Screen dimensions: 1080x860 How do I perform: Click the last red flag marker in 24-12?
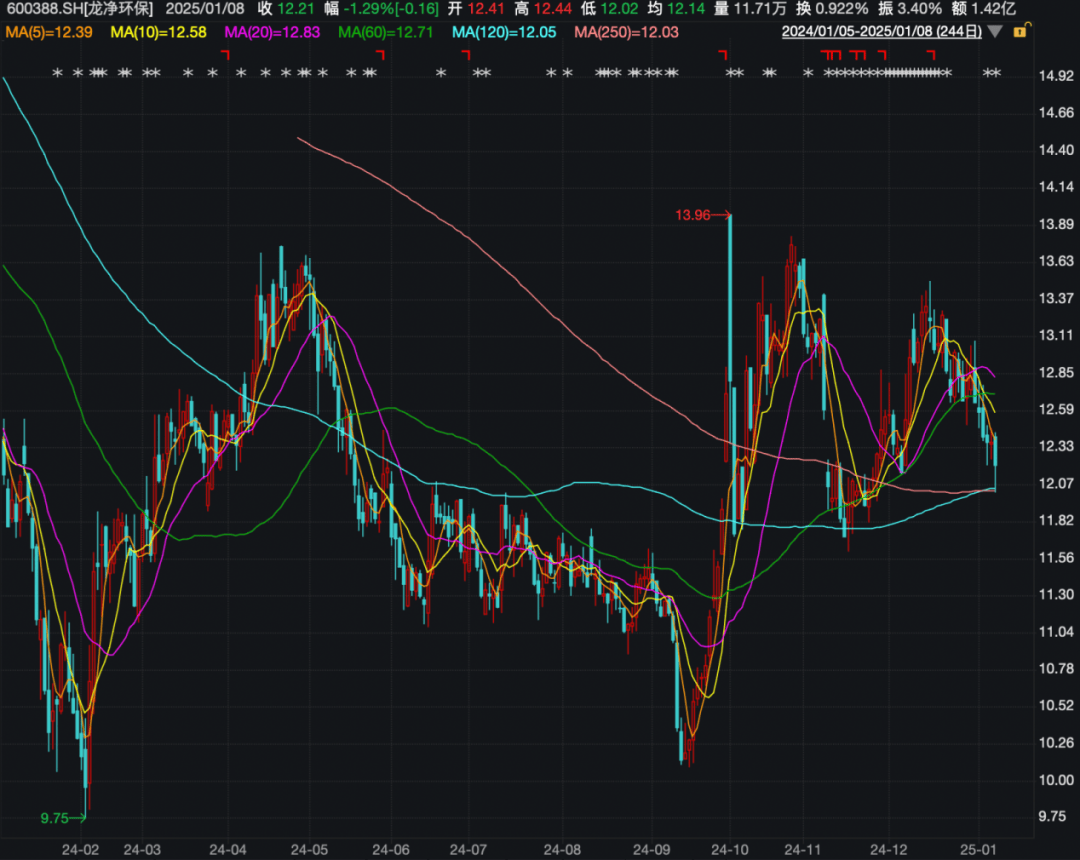point(931,54)
